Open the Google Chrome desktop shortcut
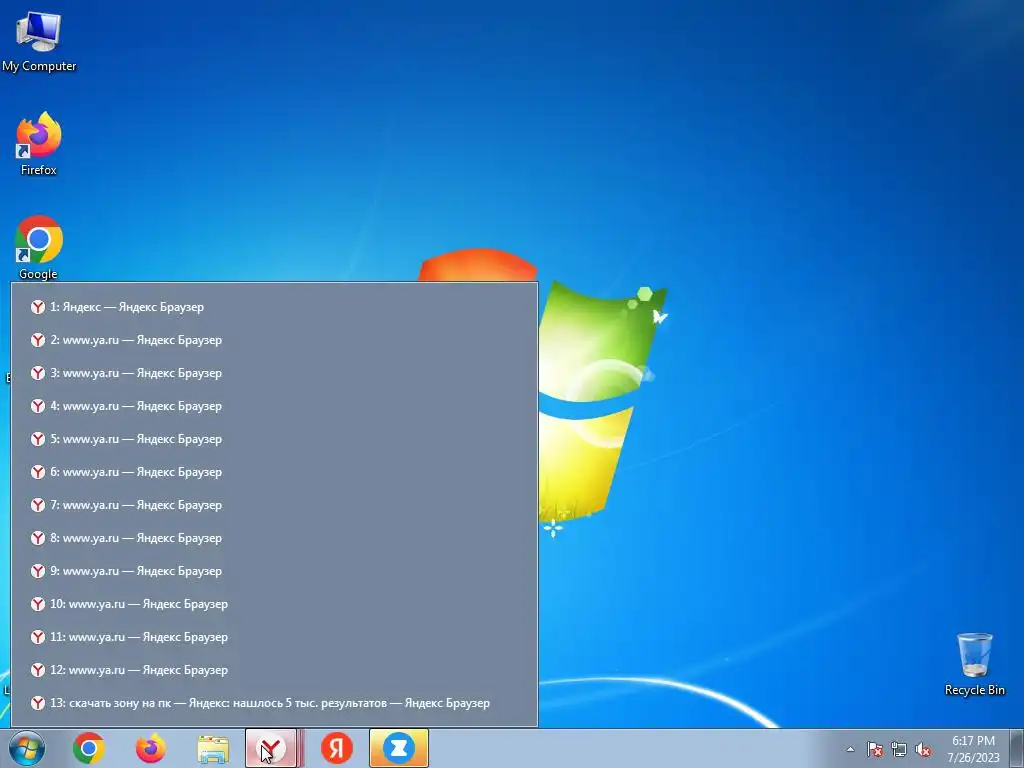The width and height of the screenshot is (1024, 768). click(39, 248)
